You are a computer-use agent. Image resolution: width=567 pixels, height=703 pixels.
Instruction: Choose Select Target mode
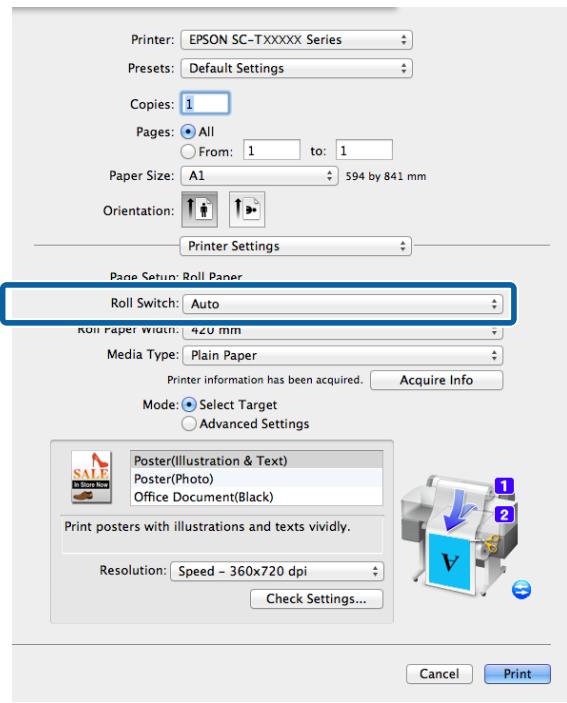[189, 405]
